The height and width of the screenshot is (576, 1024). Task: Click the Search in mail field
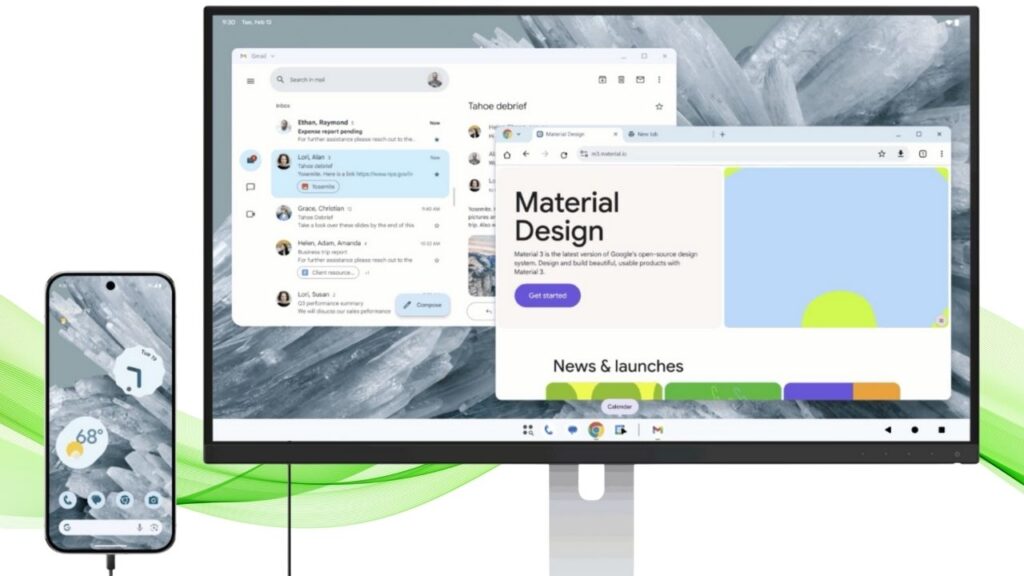pos(359,80)
